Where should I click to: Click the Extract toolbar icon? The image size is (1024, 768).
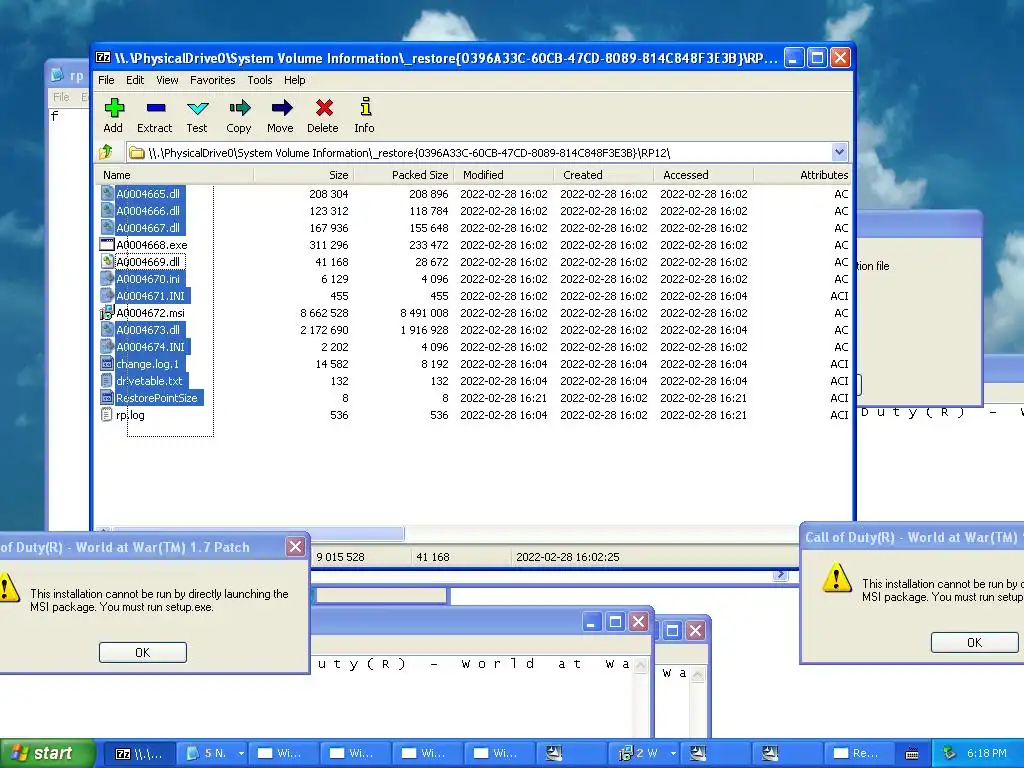coord(155,108)
